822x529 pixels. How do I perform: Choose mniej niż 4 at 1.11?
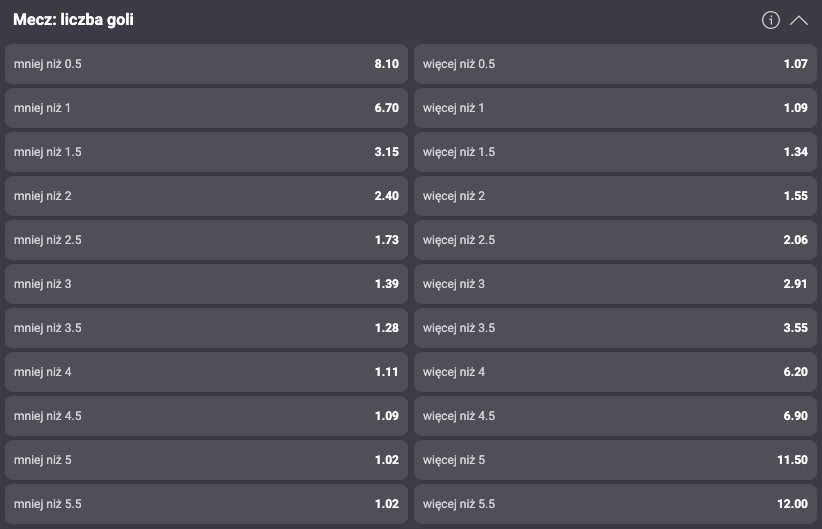[x=207, y=372]
